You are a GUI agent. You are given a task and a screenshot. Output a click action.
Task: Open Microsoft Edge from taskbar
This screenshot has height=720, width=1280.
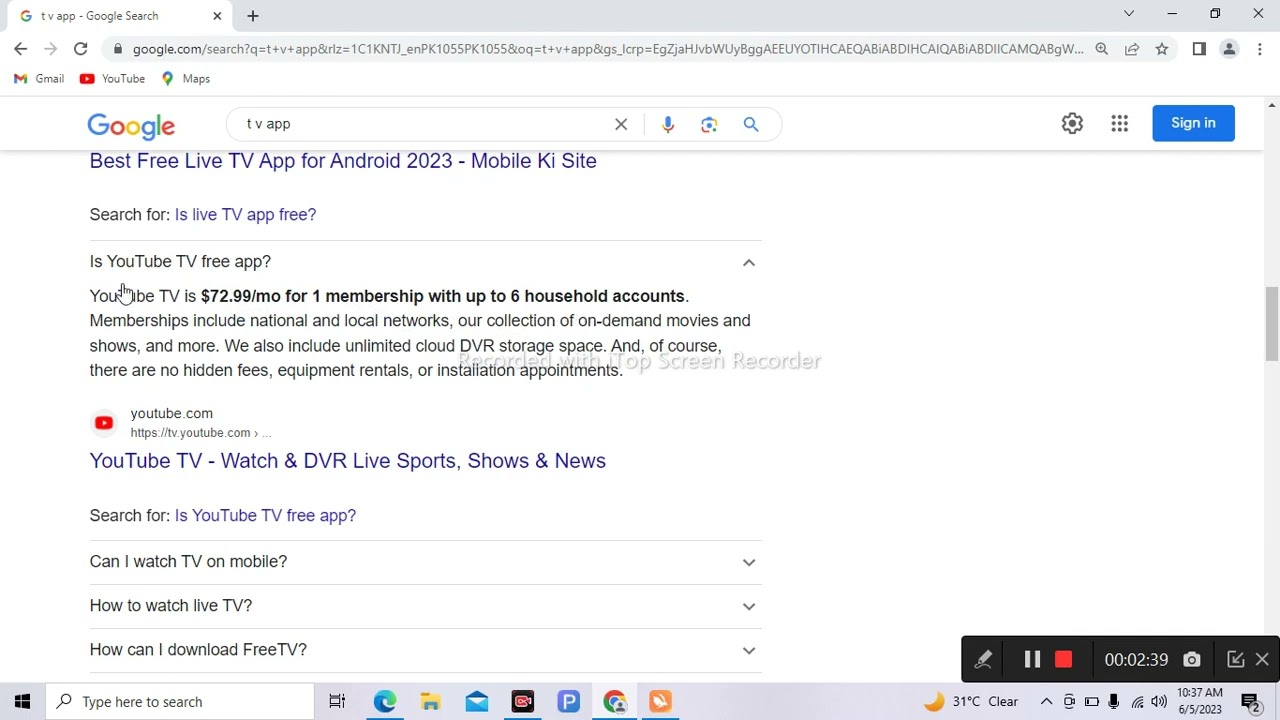click(385, 702)
